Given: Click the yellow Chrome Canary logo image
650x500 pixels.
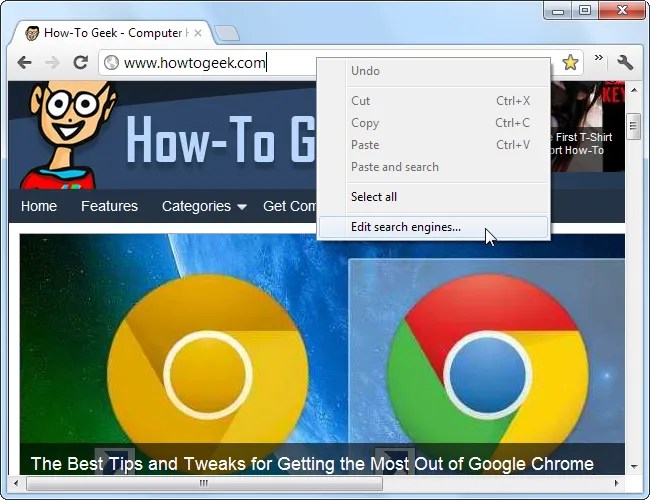Looking at the screenshot, I should click(x=207, y=373).
